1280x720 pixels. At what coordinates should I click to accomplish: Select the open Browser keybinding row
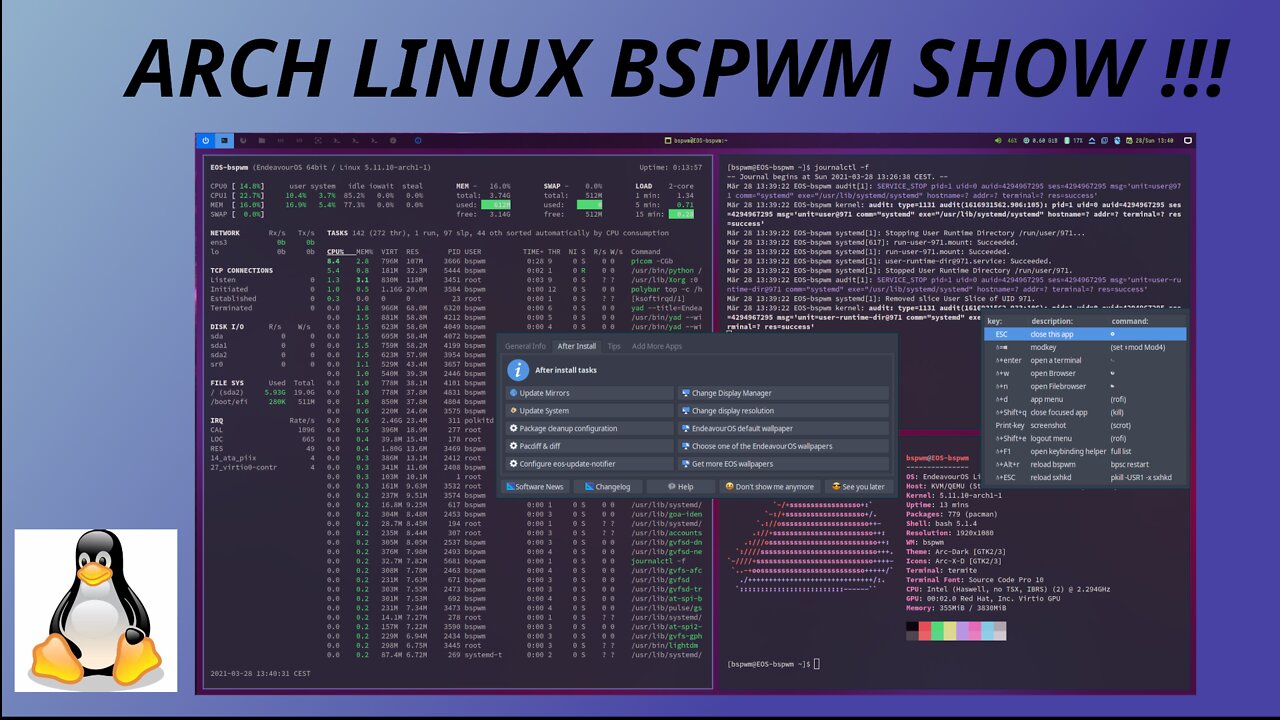tap(1085, 373)
